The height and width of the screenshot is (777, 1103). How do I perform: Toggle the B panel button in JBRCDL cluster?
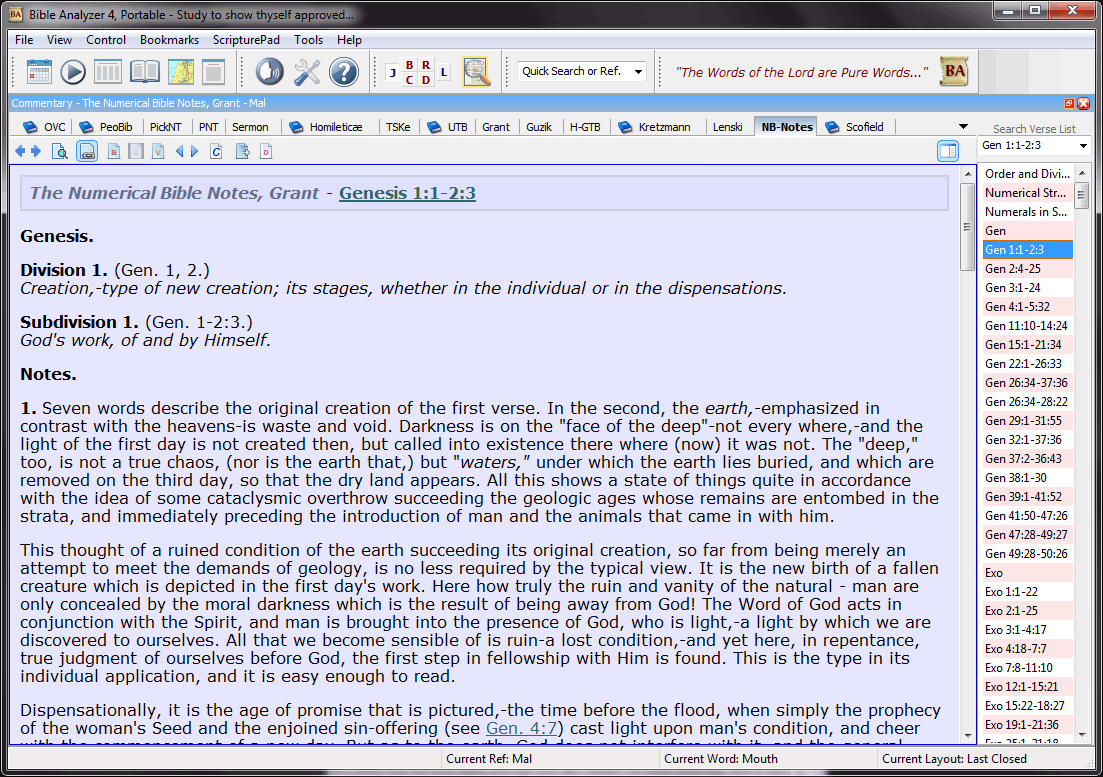click(x=409, y=65)
